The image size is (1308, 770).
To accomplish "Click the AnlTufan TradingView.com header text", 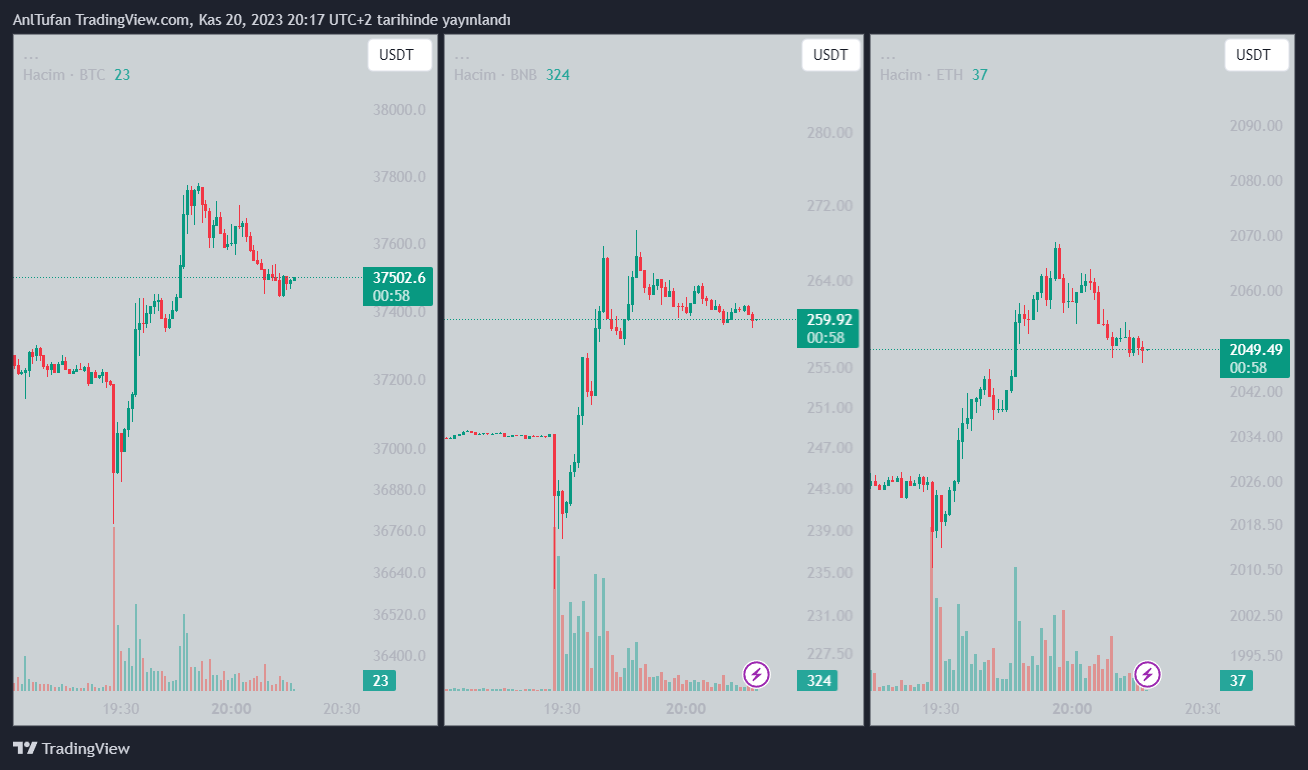I will coord(261,20).
